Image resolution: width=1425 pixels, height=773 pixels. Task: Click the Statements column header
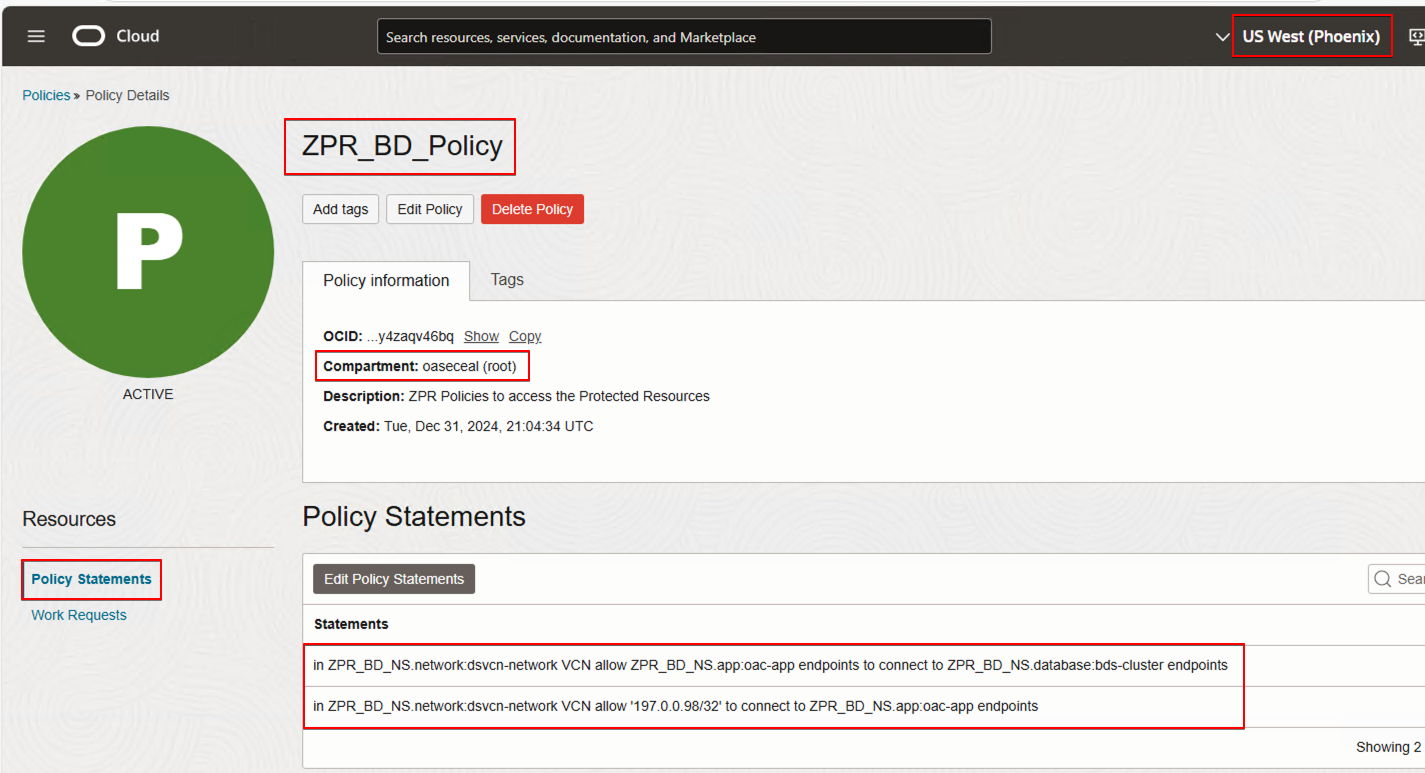point(351,624)
